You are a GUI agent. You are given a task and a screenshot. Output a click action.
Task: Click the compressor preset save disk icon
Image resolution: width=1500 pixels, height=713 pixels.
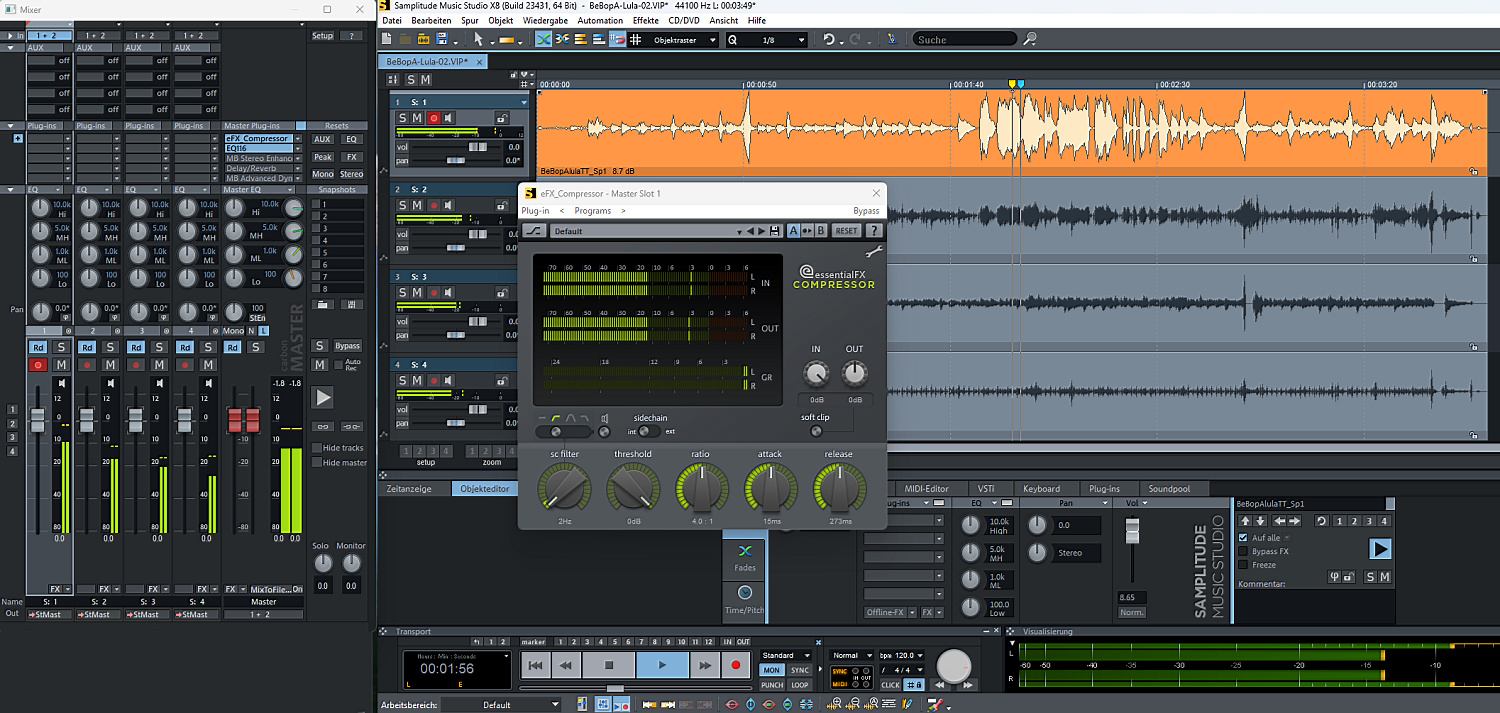(775, 231)
